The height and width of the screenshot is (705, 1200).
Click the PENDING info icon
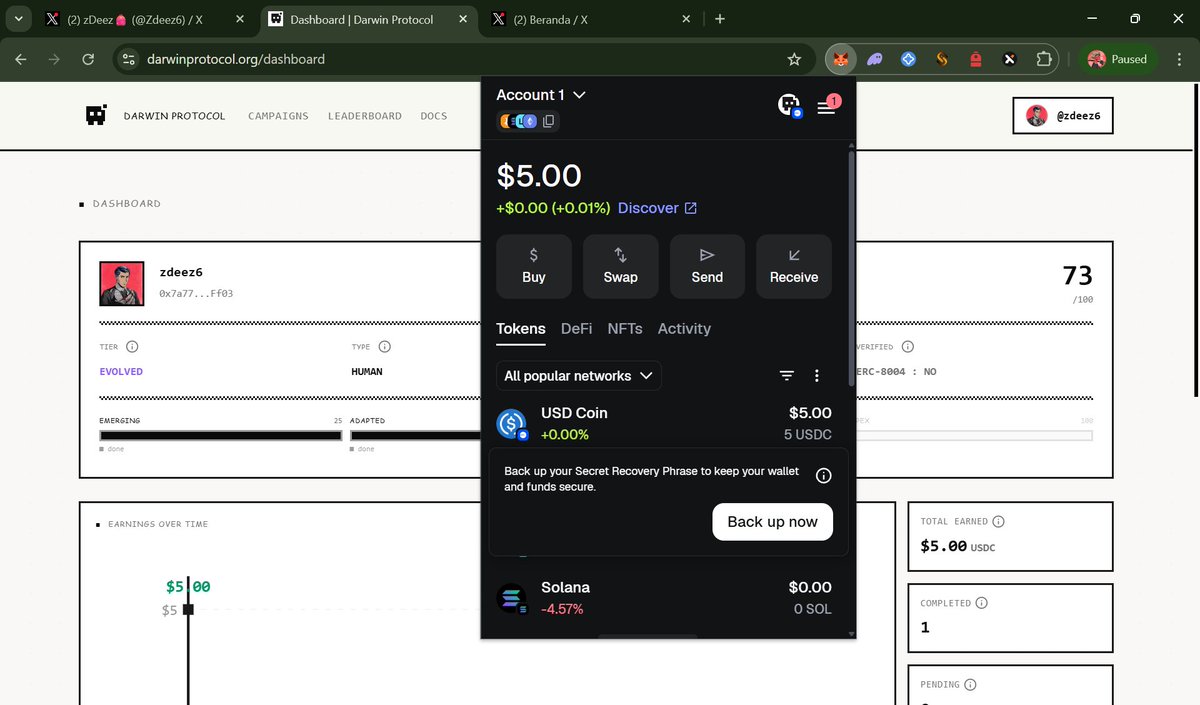(970, 684)
